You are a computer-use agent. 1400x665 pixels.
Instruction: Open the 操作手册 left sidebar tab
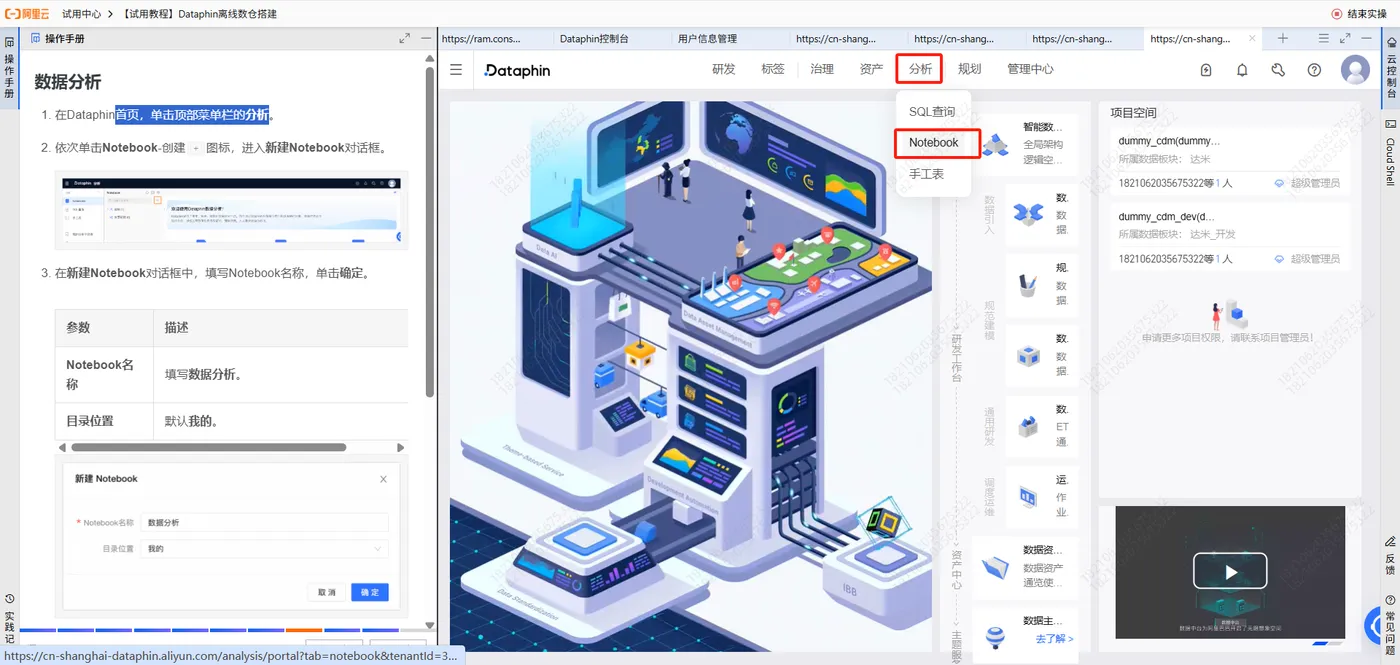point(9,70)
